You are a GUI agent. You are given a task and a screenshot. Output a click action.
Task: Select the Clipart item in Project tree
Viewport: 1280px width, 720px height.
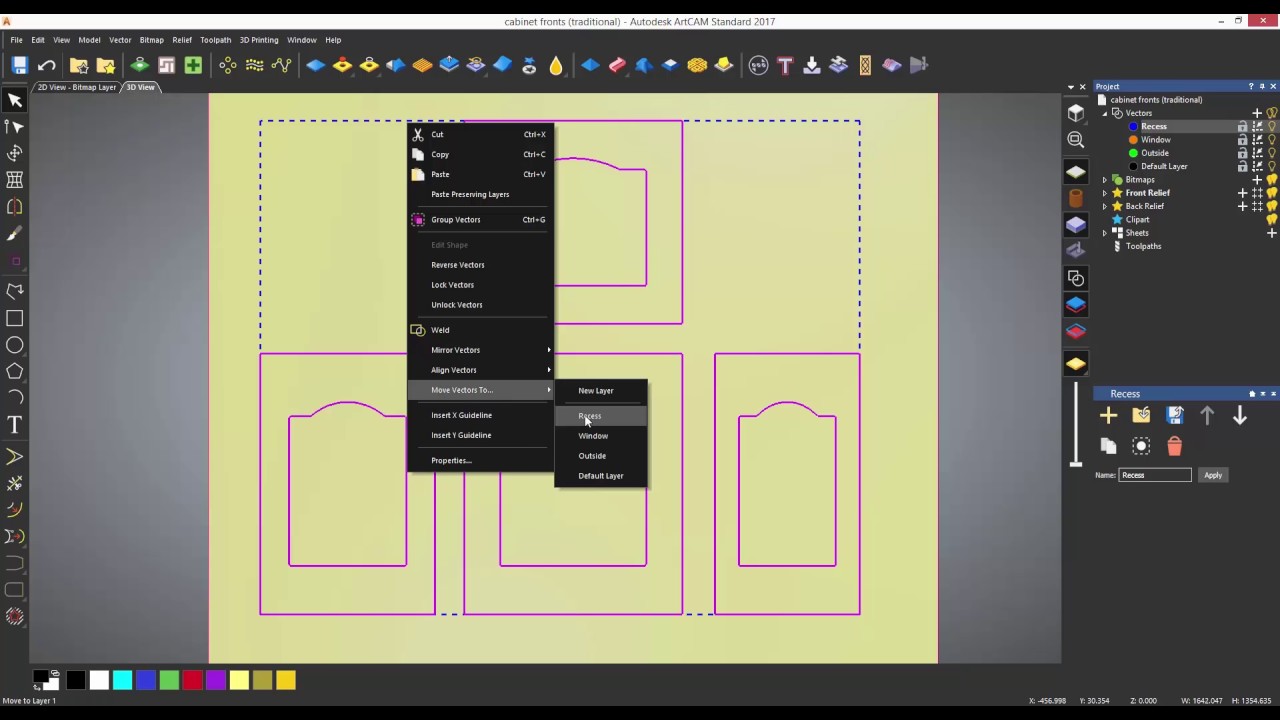coord(1137,220)
